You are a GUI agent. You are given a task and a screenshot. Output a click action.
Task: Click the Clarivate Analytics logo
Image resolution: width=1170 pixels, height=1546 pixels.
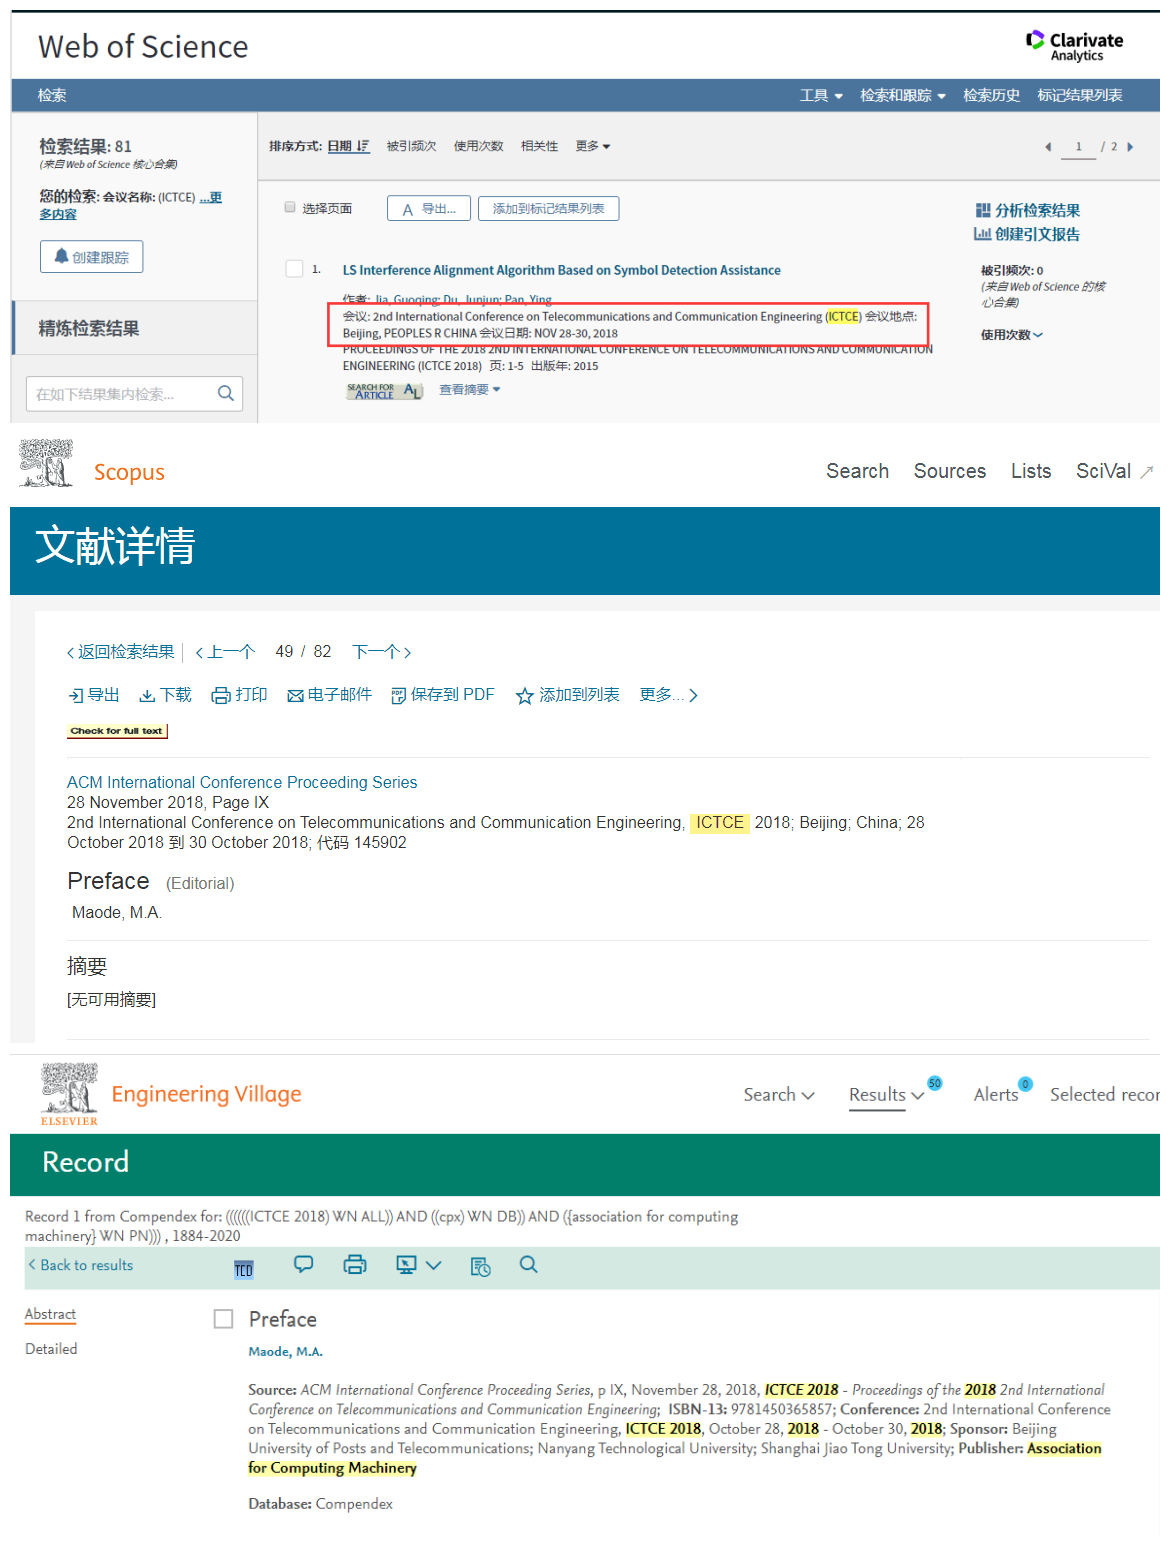[1074, 46]
